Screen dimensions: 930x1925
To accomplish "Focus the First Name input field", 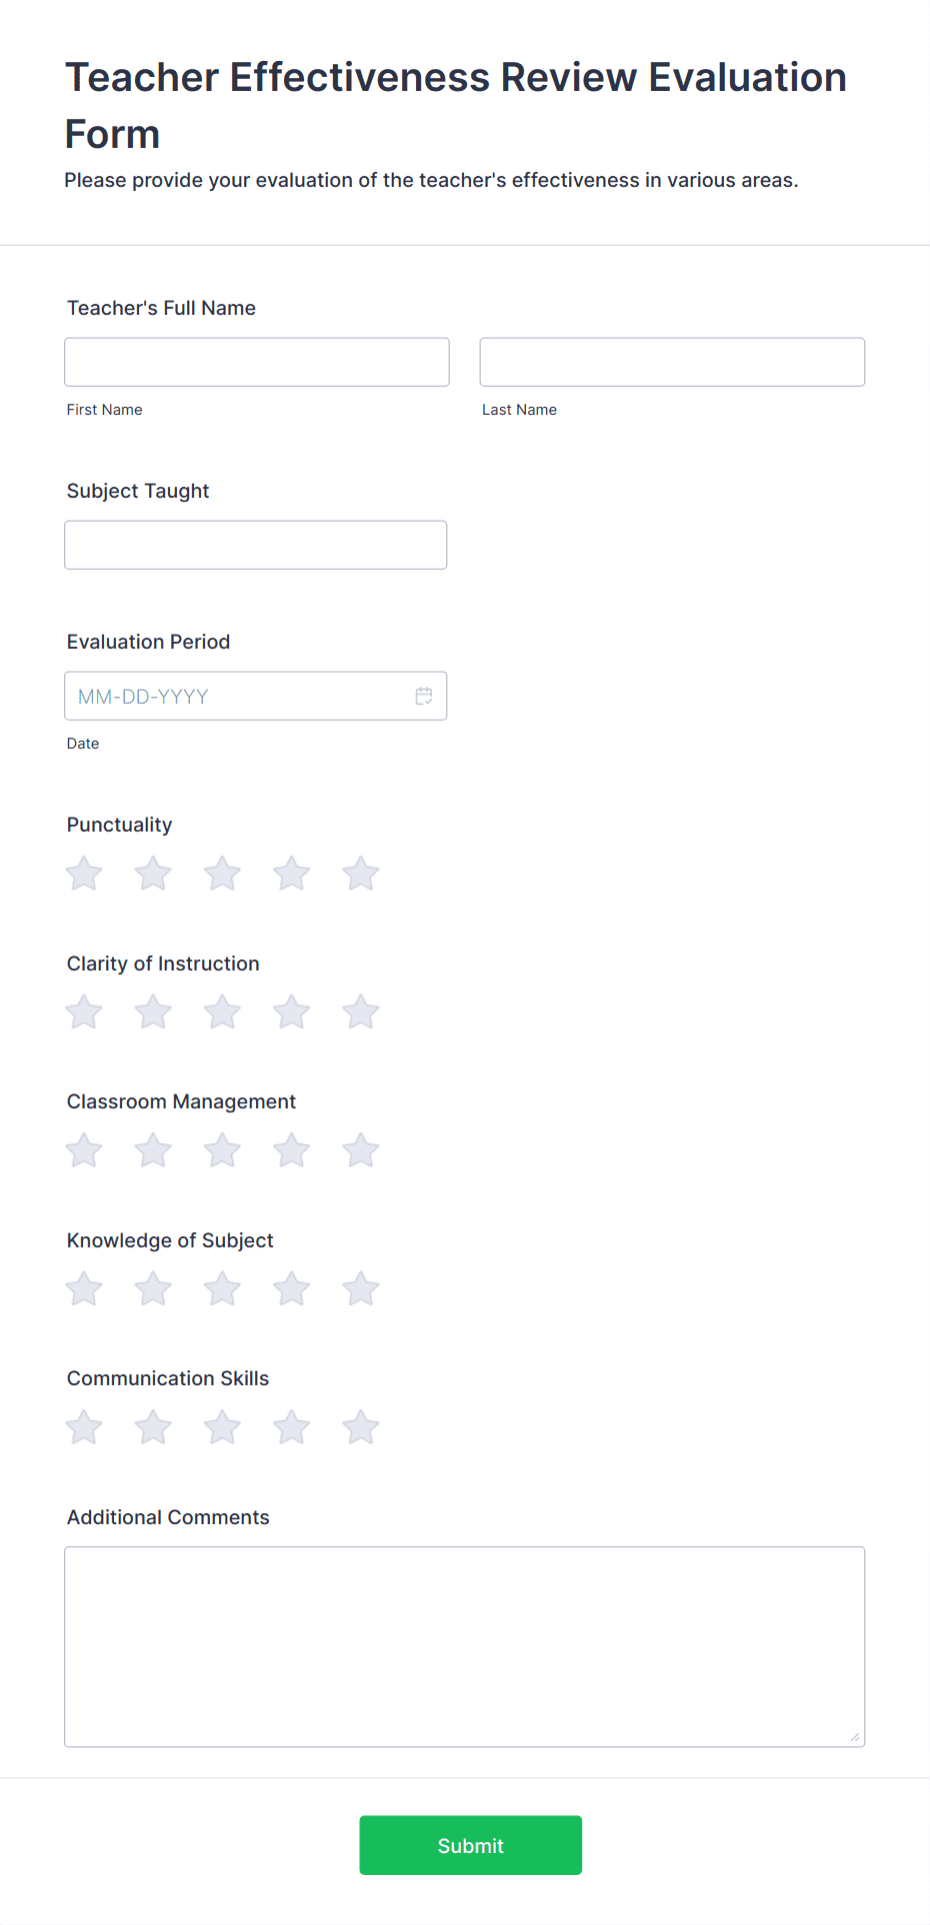I will click(x=256, y=361).
